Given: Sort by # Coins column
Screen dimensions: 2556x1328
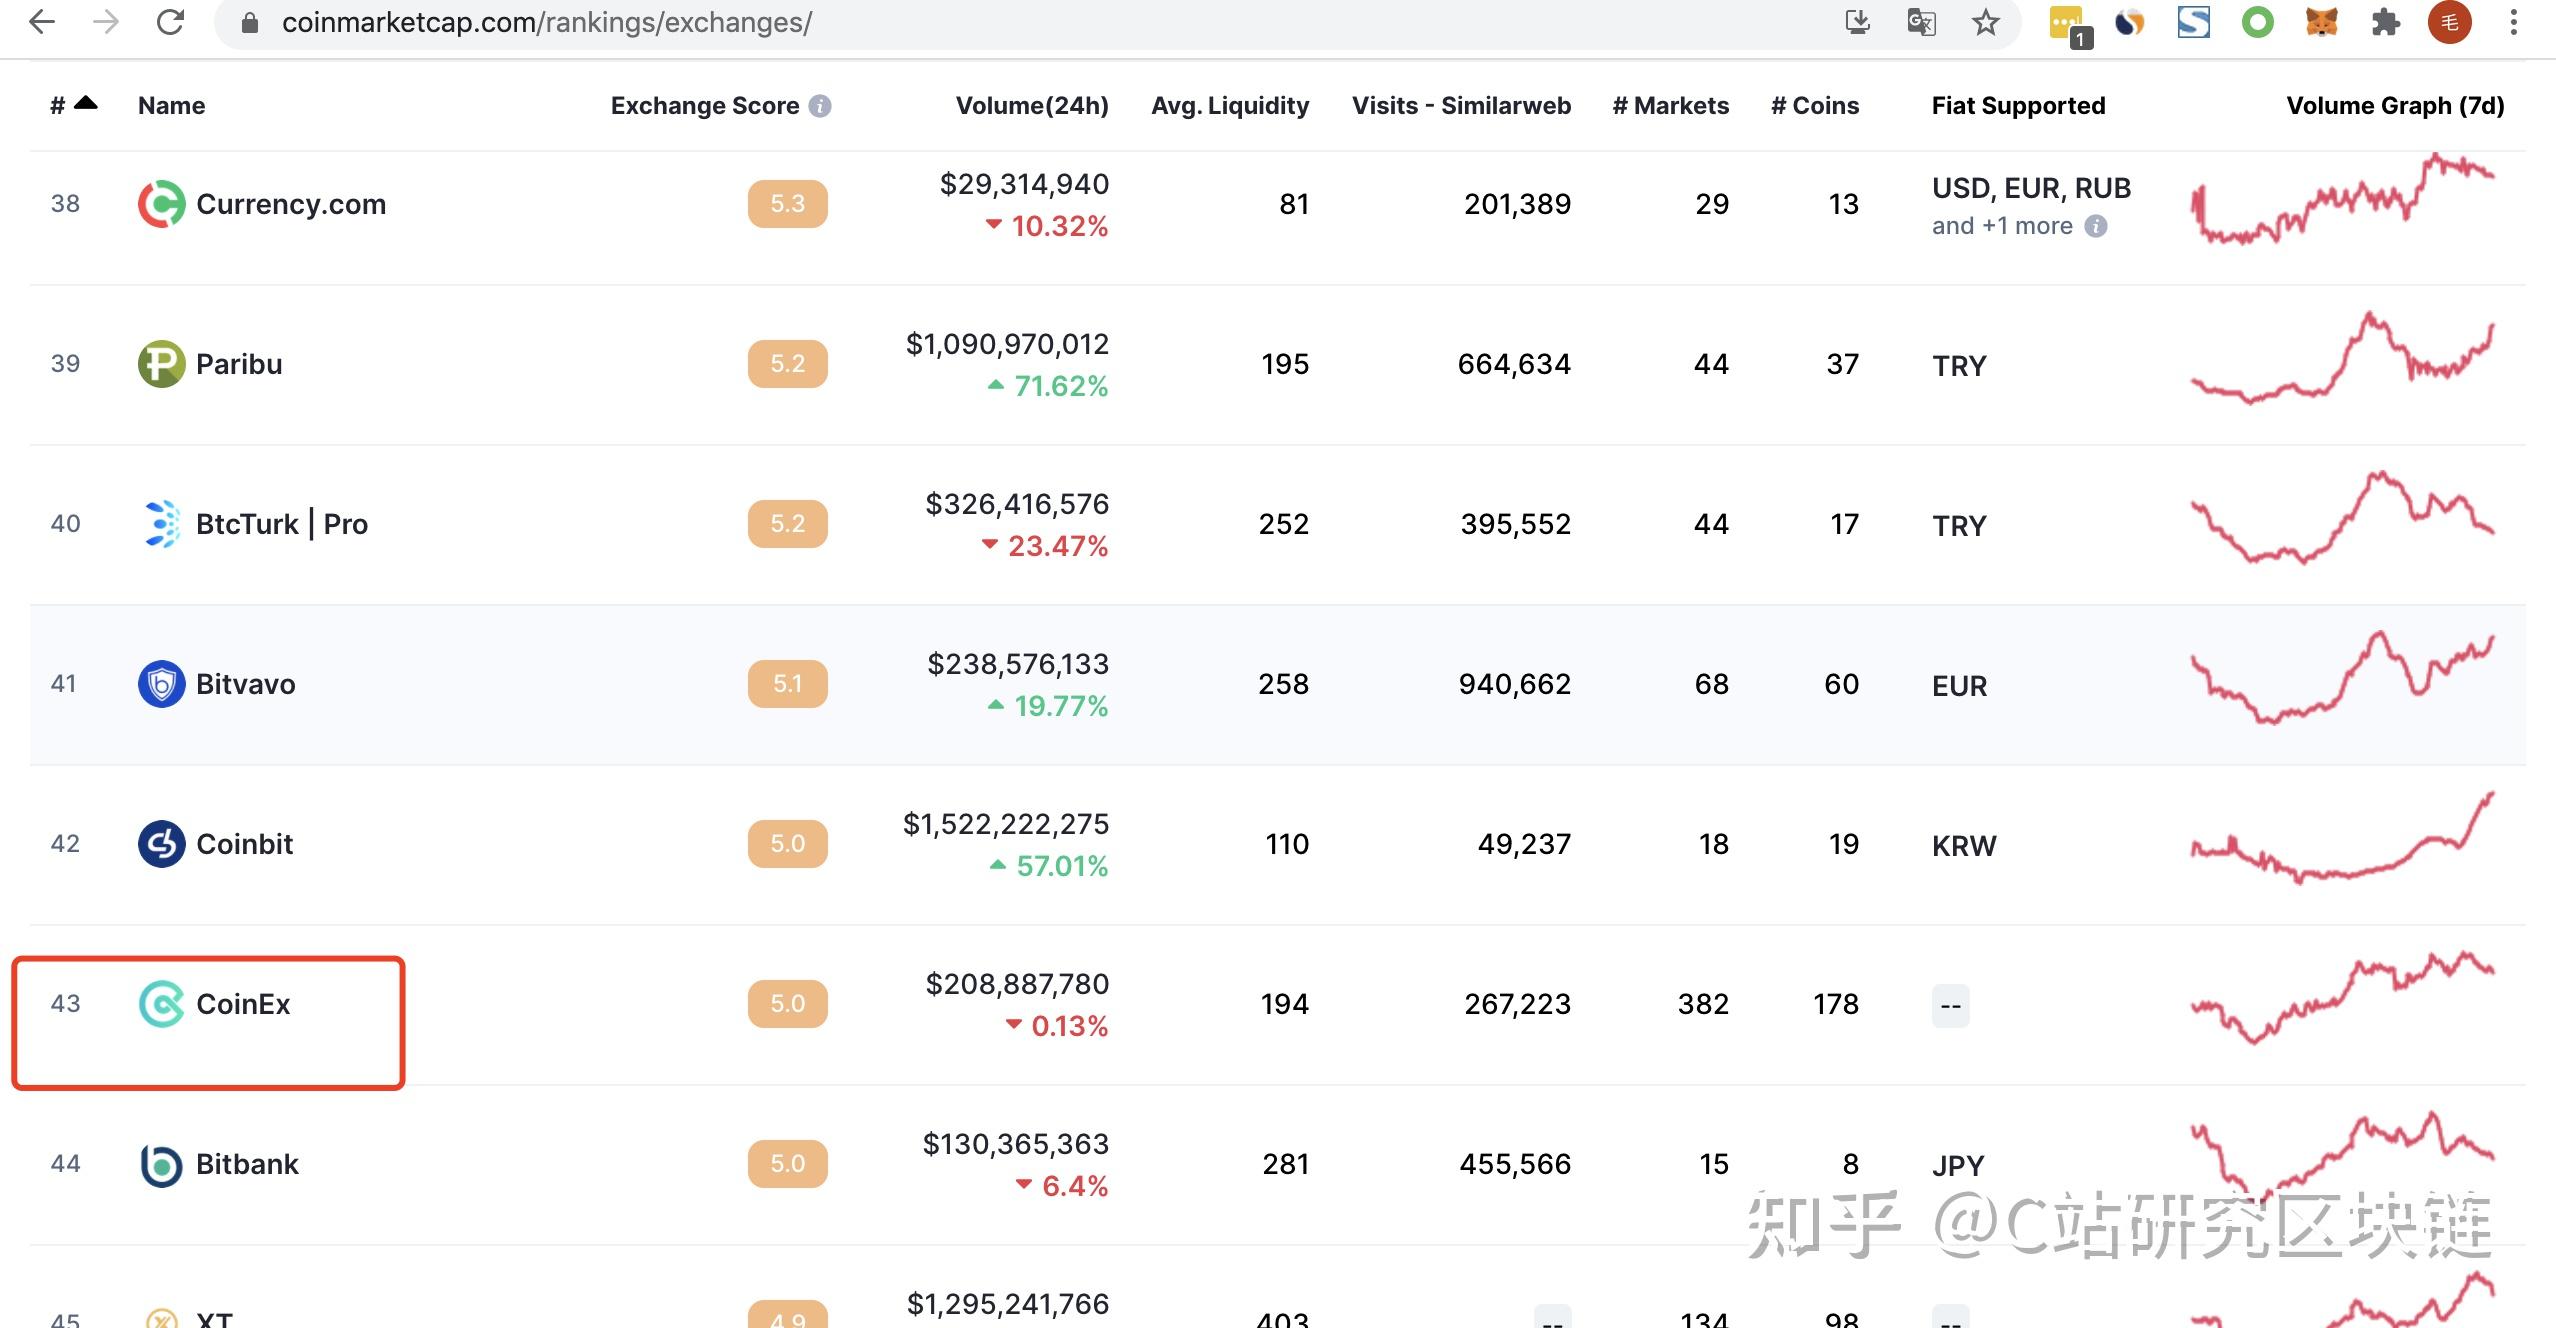Looking at the screenshot, I should tap(1815, 105).
